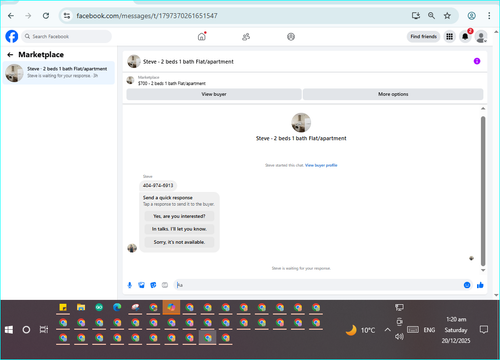Image resolution: width=500 pixels, height=360 pixels.
Task: Reload the Facebook page
Action: (x=46, y=16)
